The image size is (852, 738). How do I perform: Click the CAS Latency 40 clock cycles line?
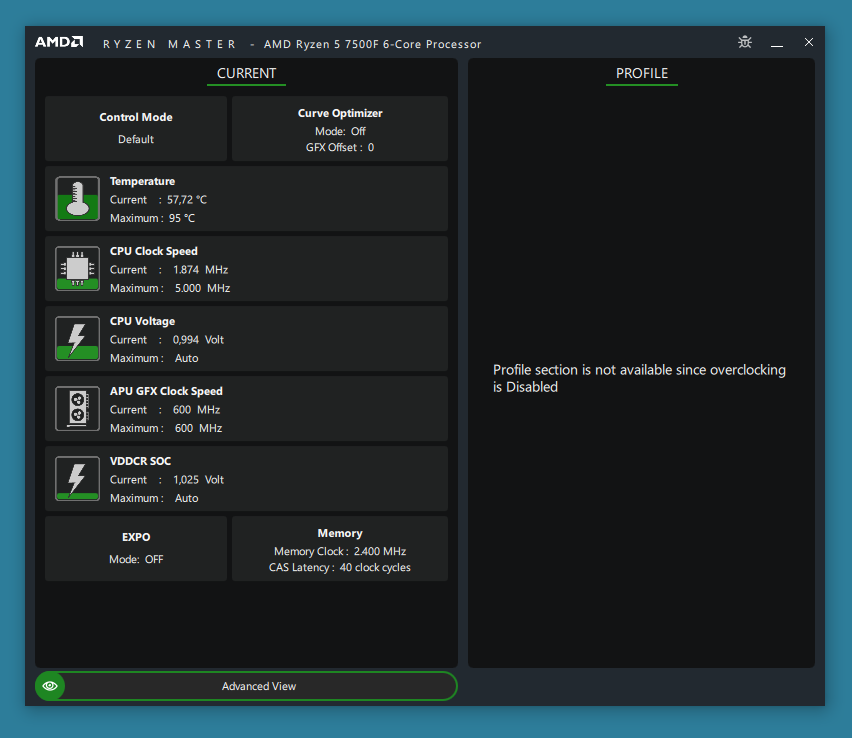pos(340,567)
